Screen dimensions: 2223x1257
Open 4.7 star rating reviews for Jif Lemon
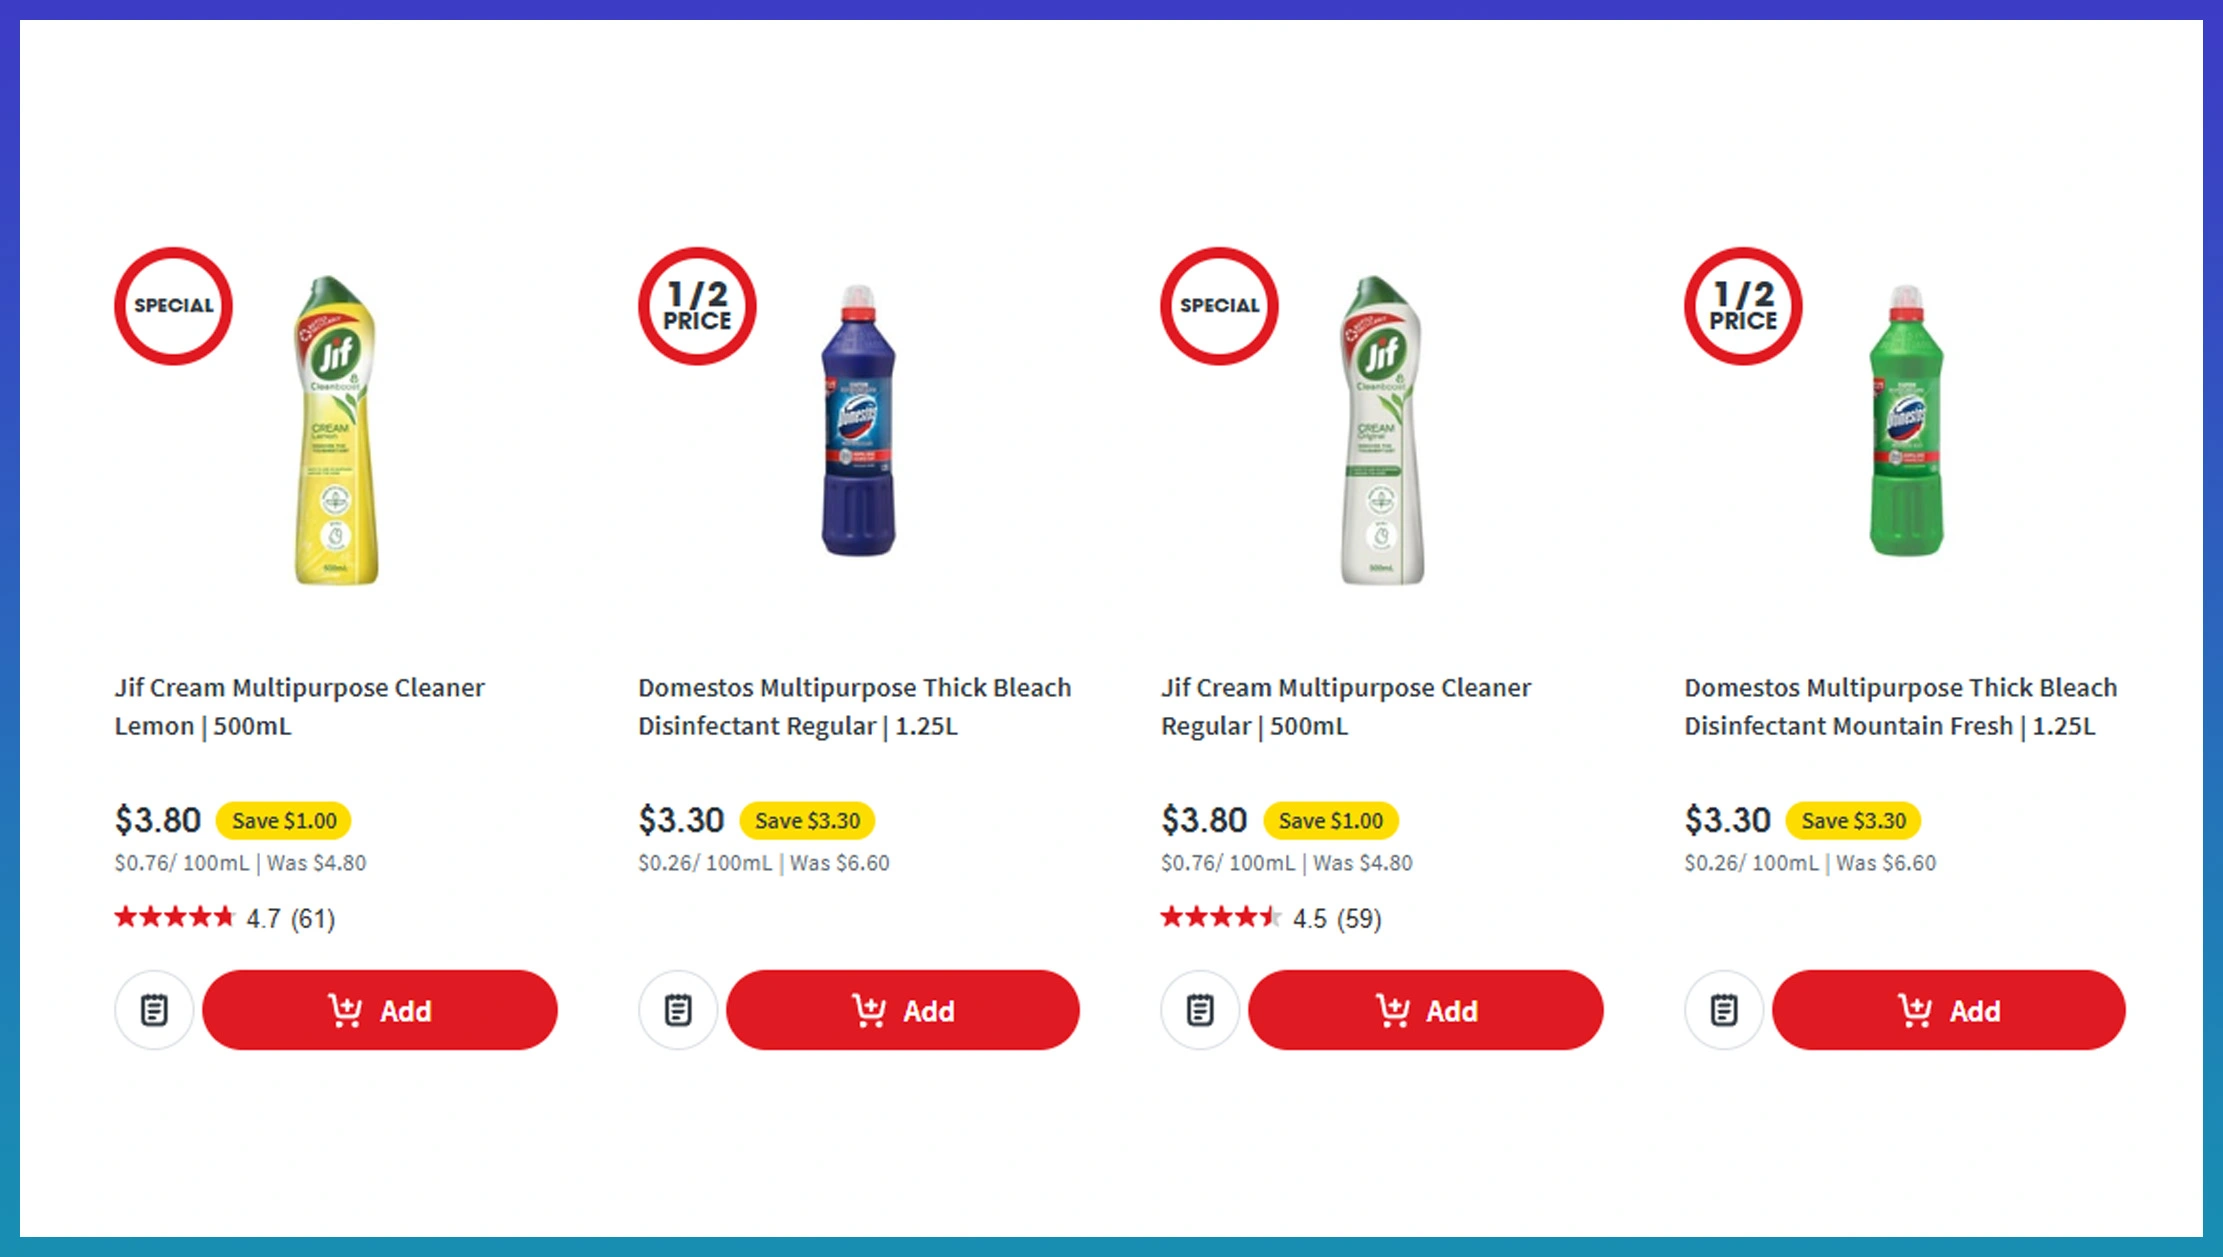225,918
